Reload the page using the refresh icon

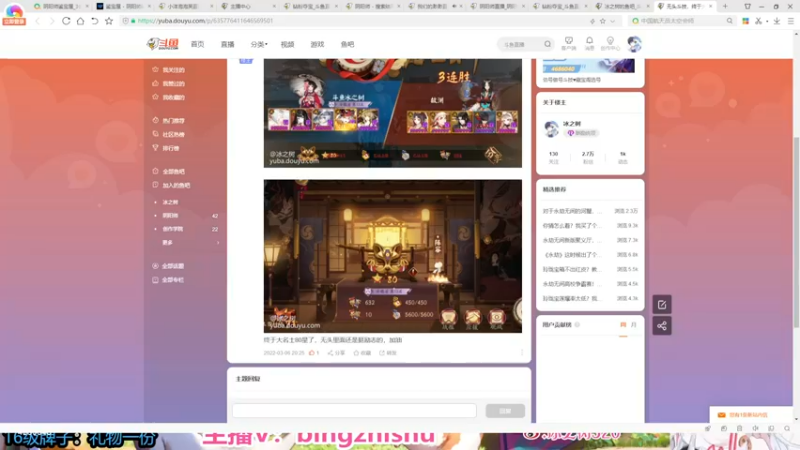click(x=66, y=21)
